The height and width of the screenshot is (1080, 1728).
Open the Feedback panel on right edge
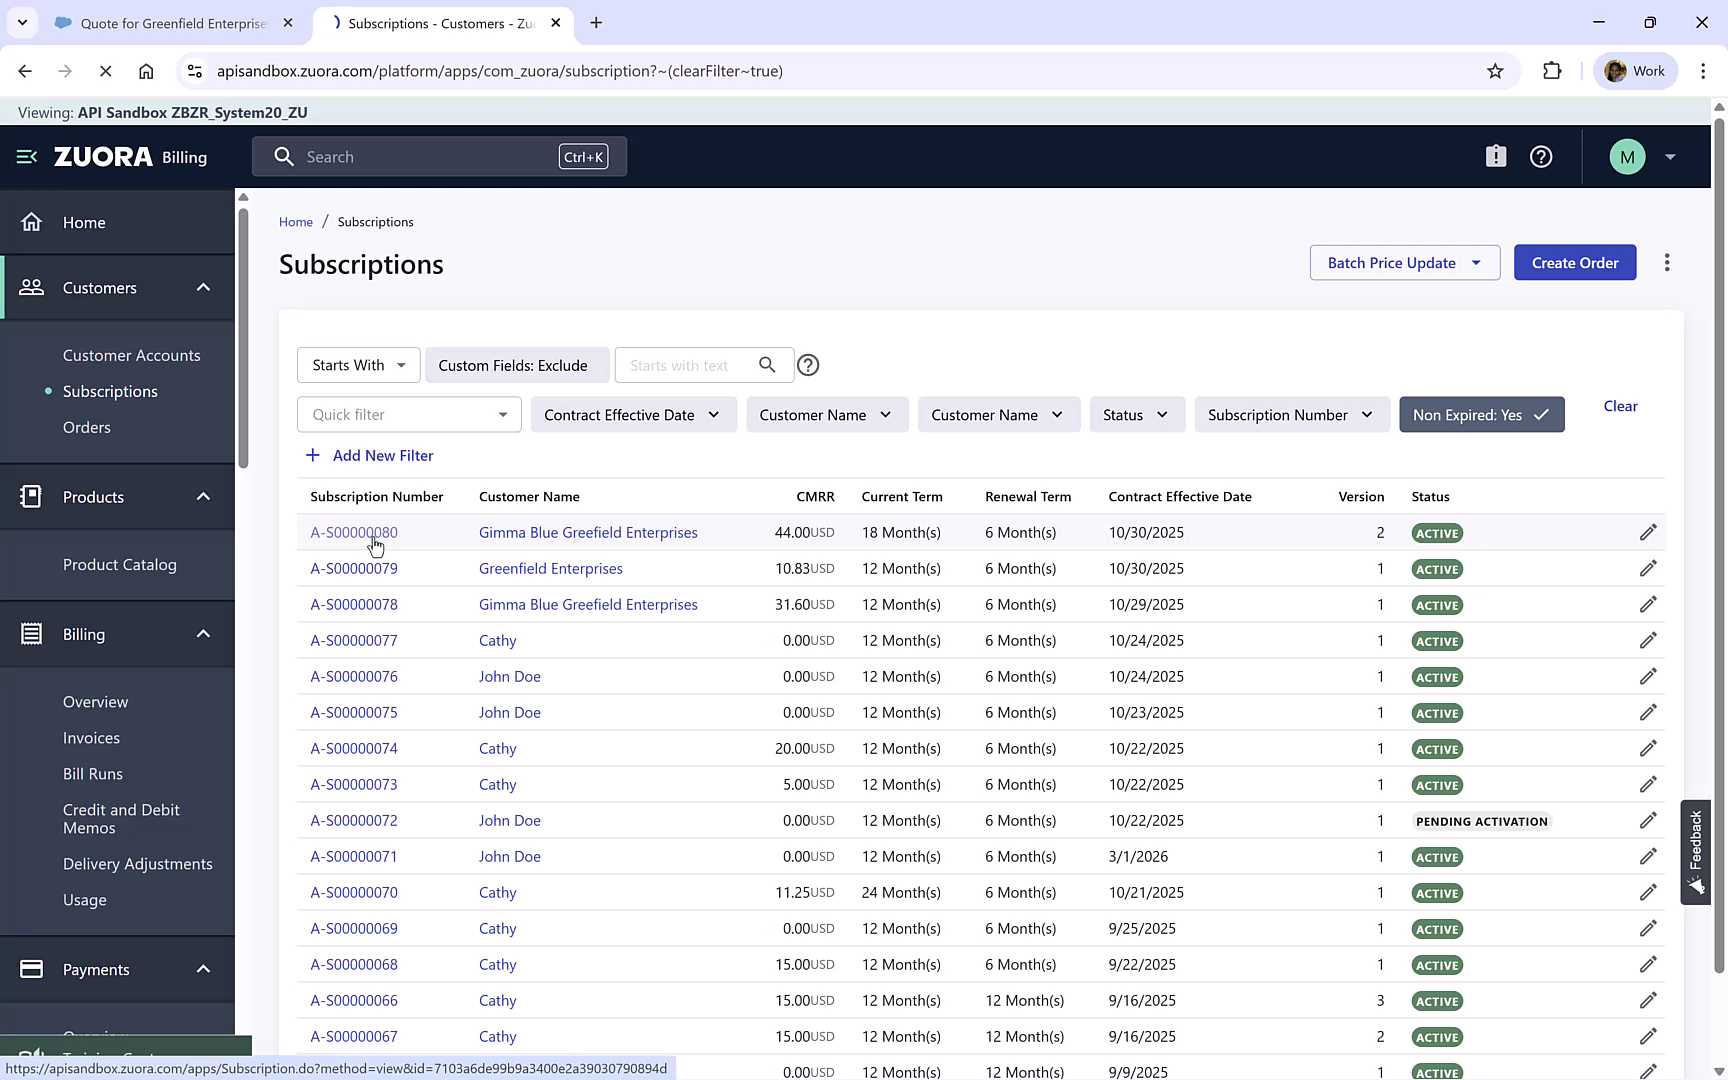[1695, 850]
